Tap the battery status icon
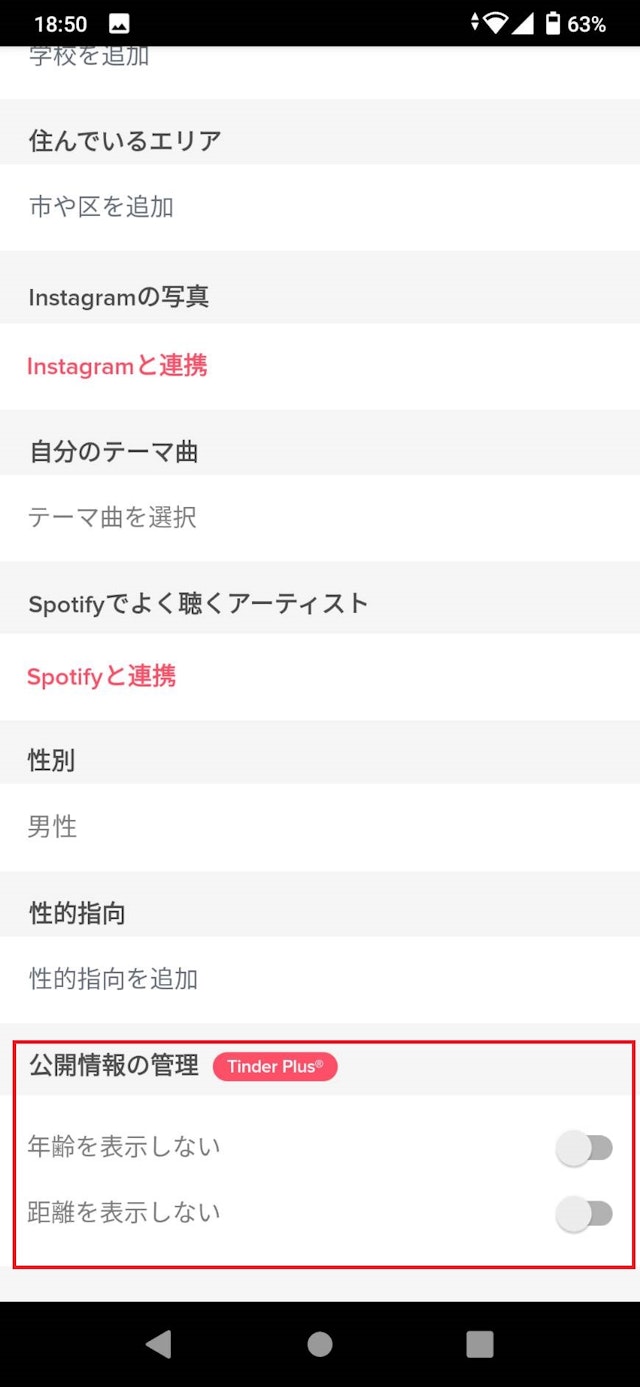640x1387 pixels. tap(552, 24)
